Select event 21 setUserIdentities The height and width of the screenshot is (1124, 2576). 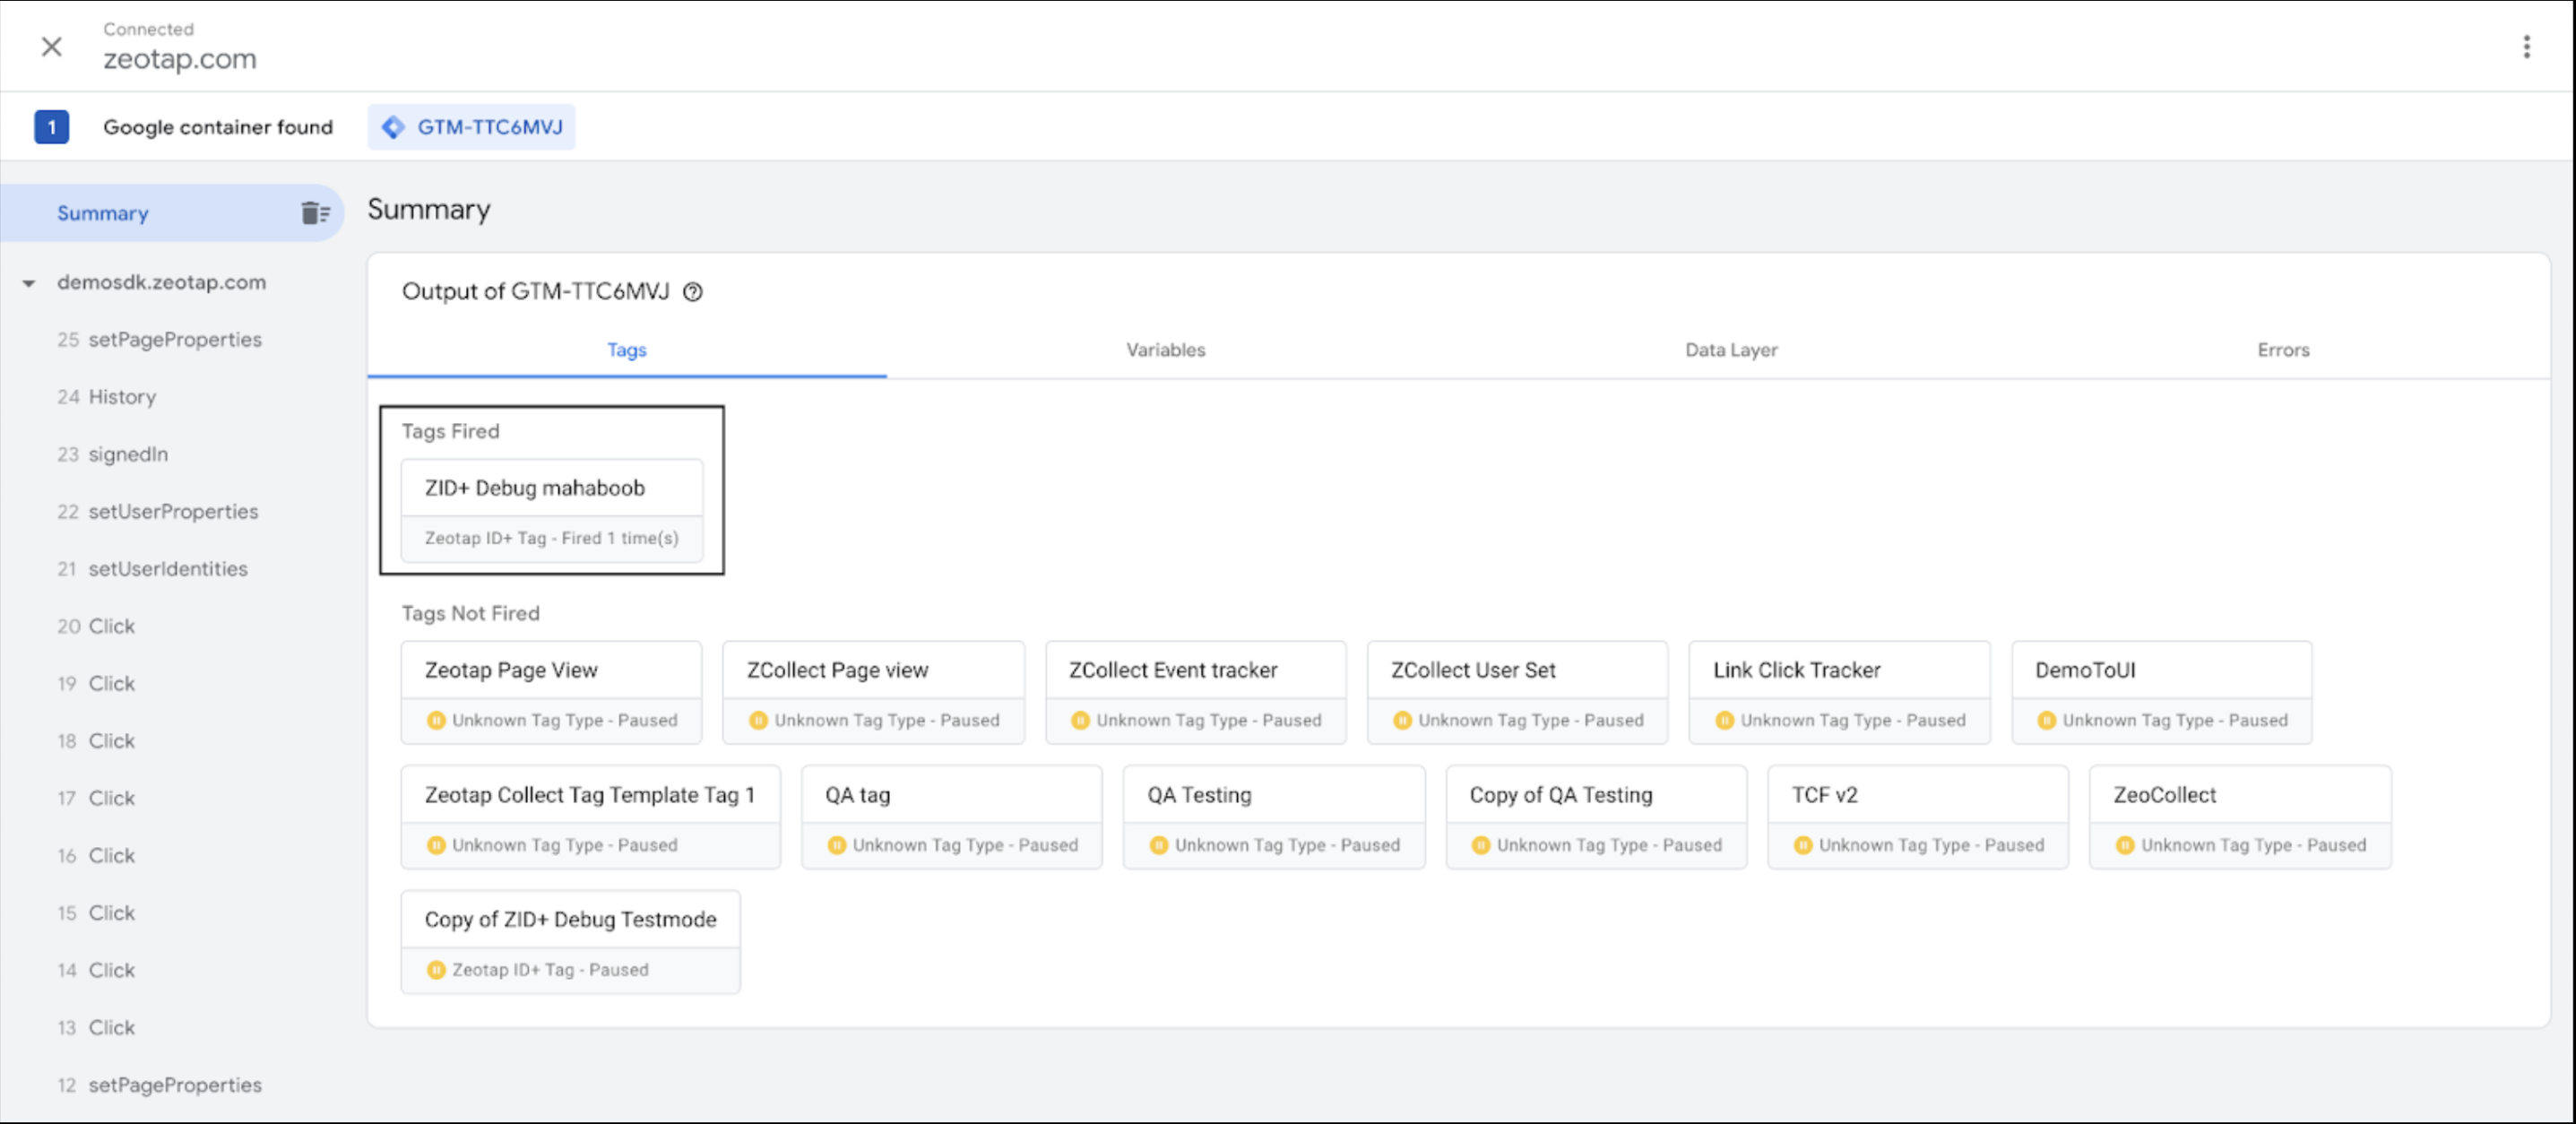167,569
